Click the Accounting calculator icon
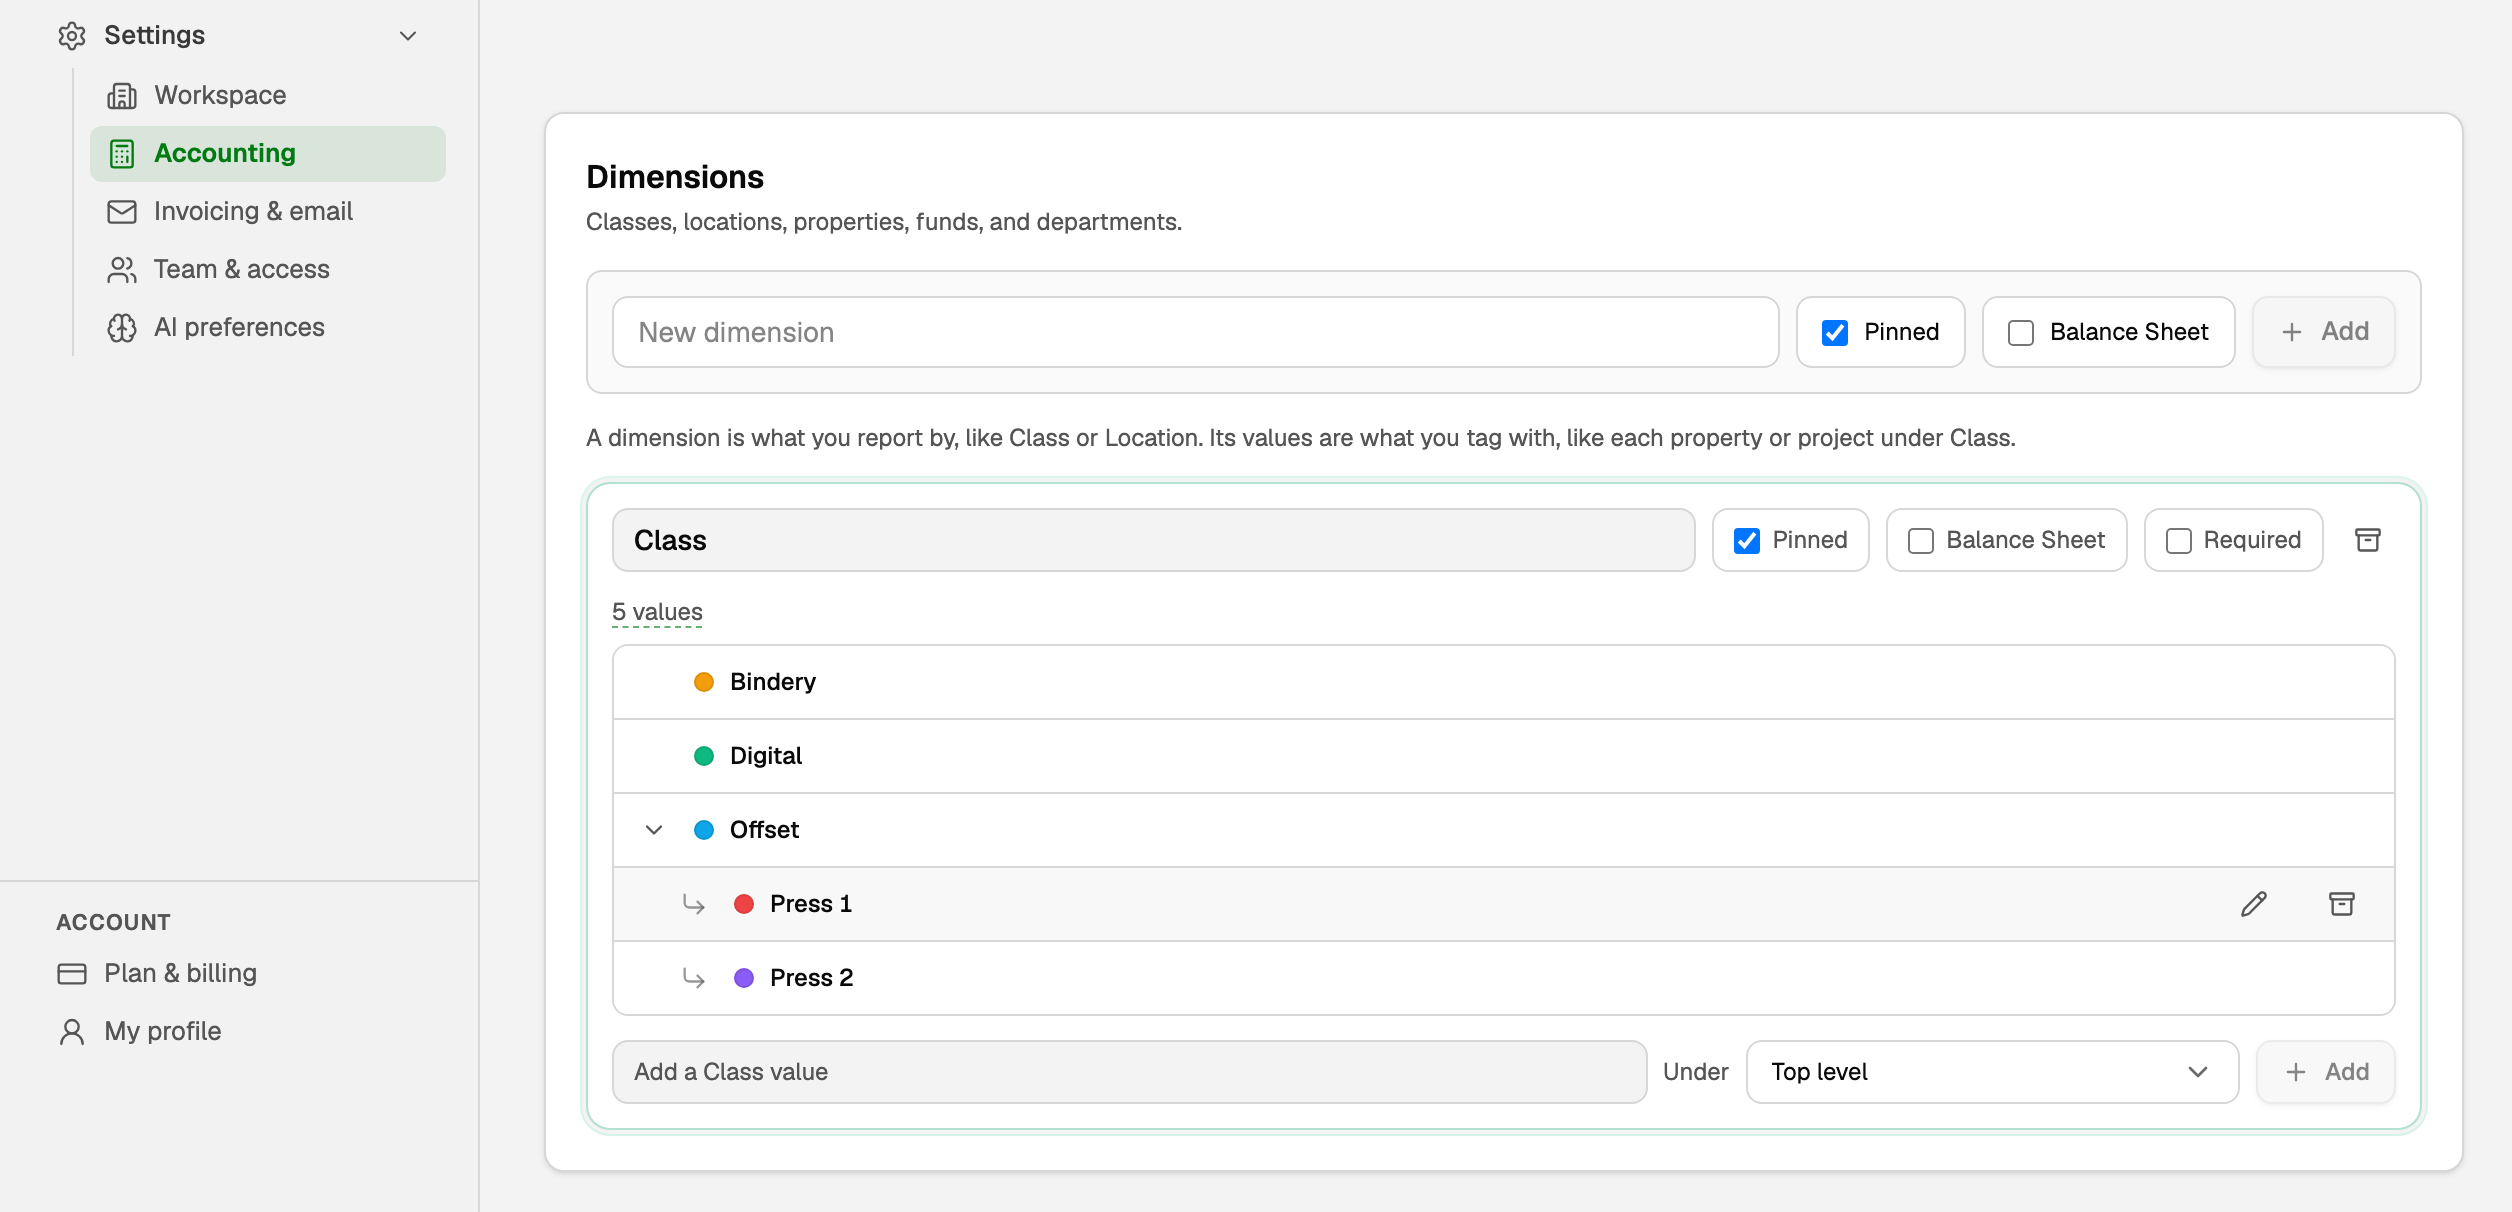 (122, 154)
